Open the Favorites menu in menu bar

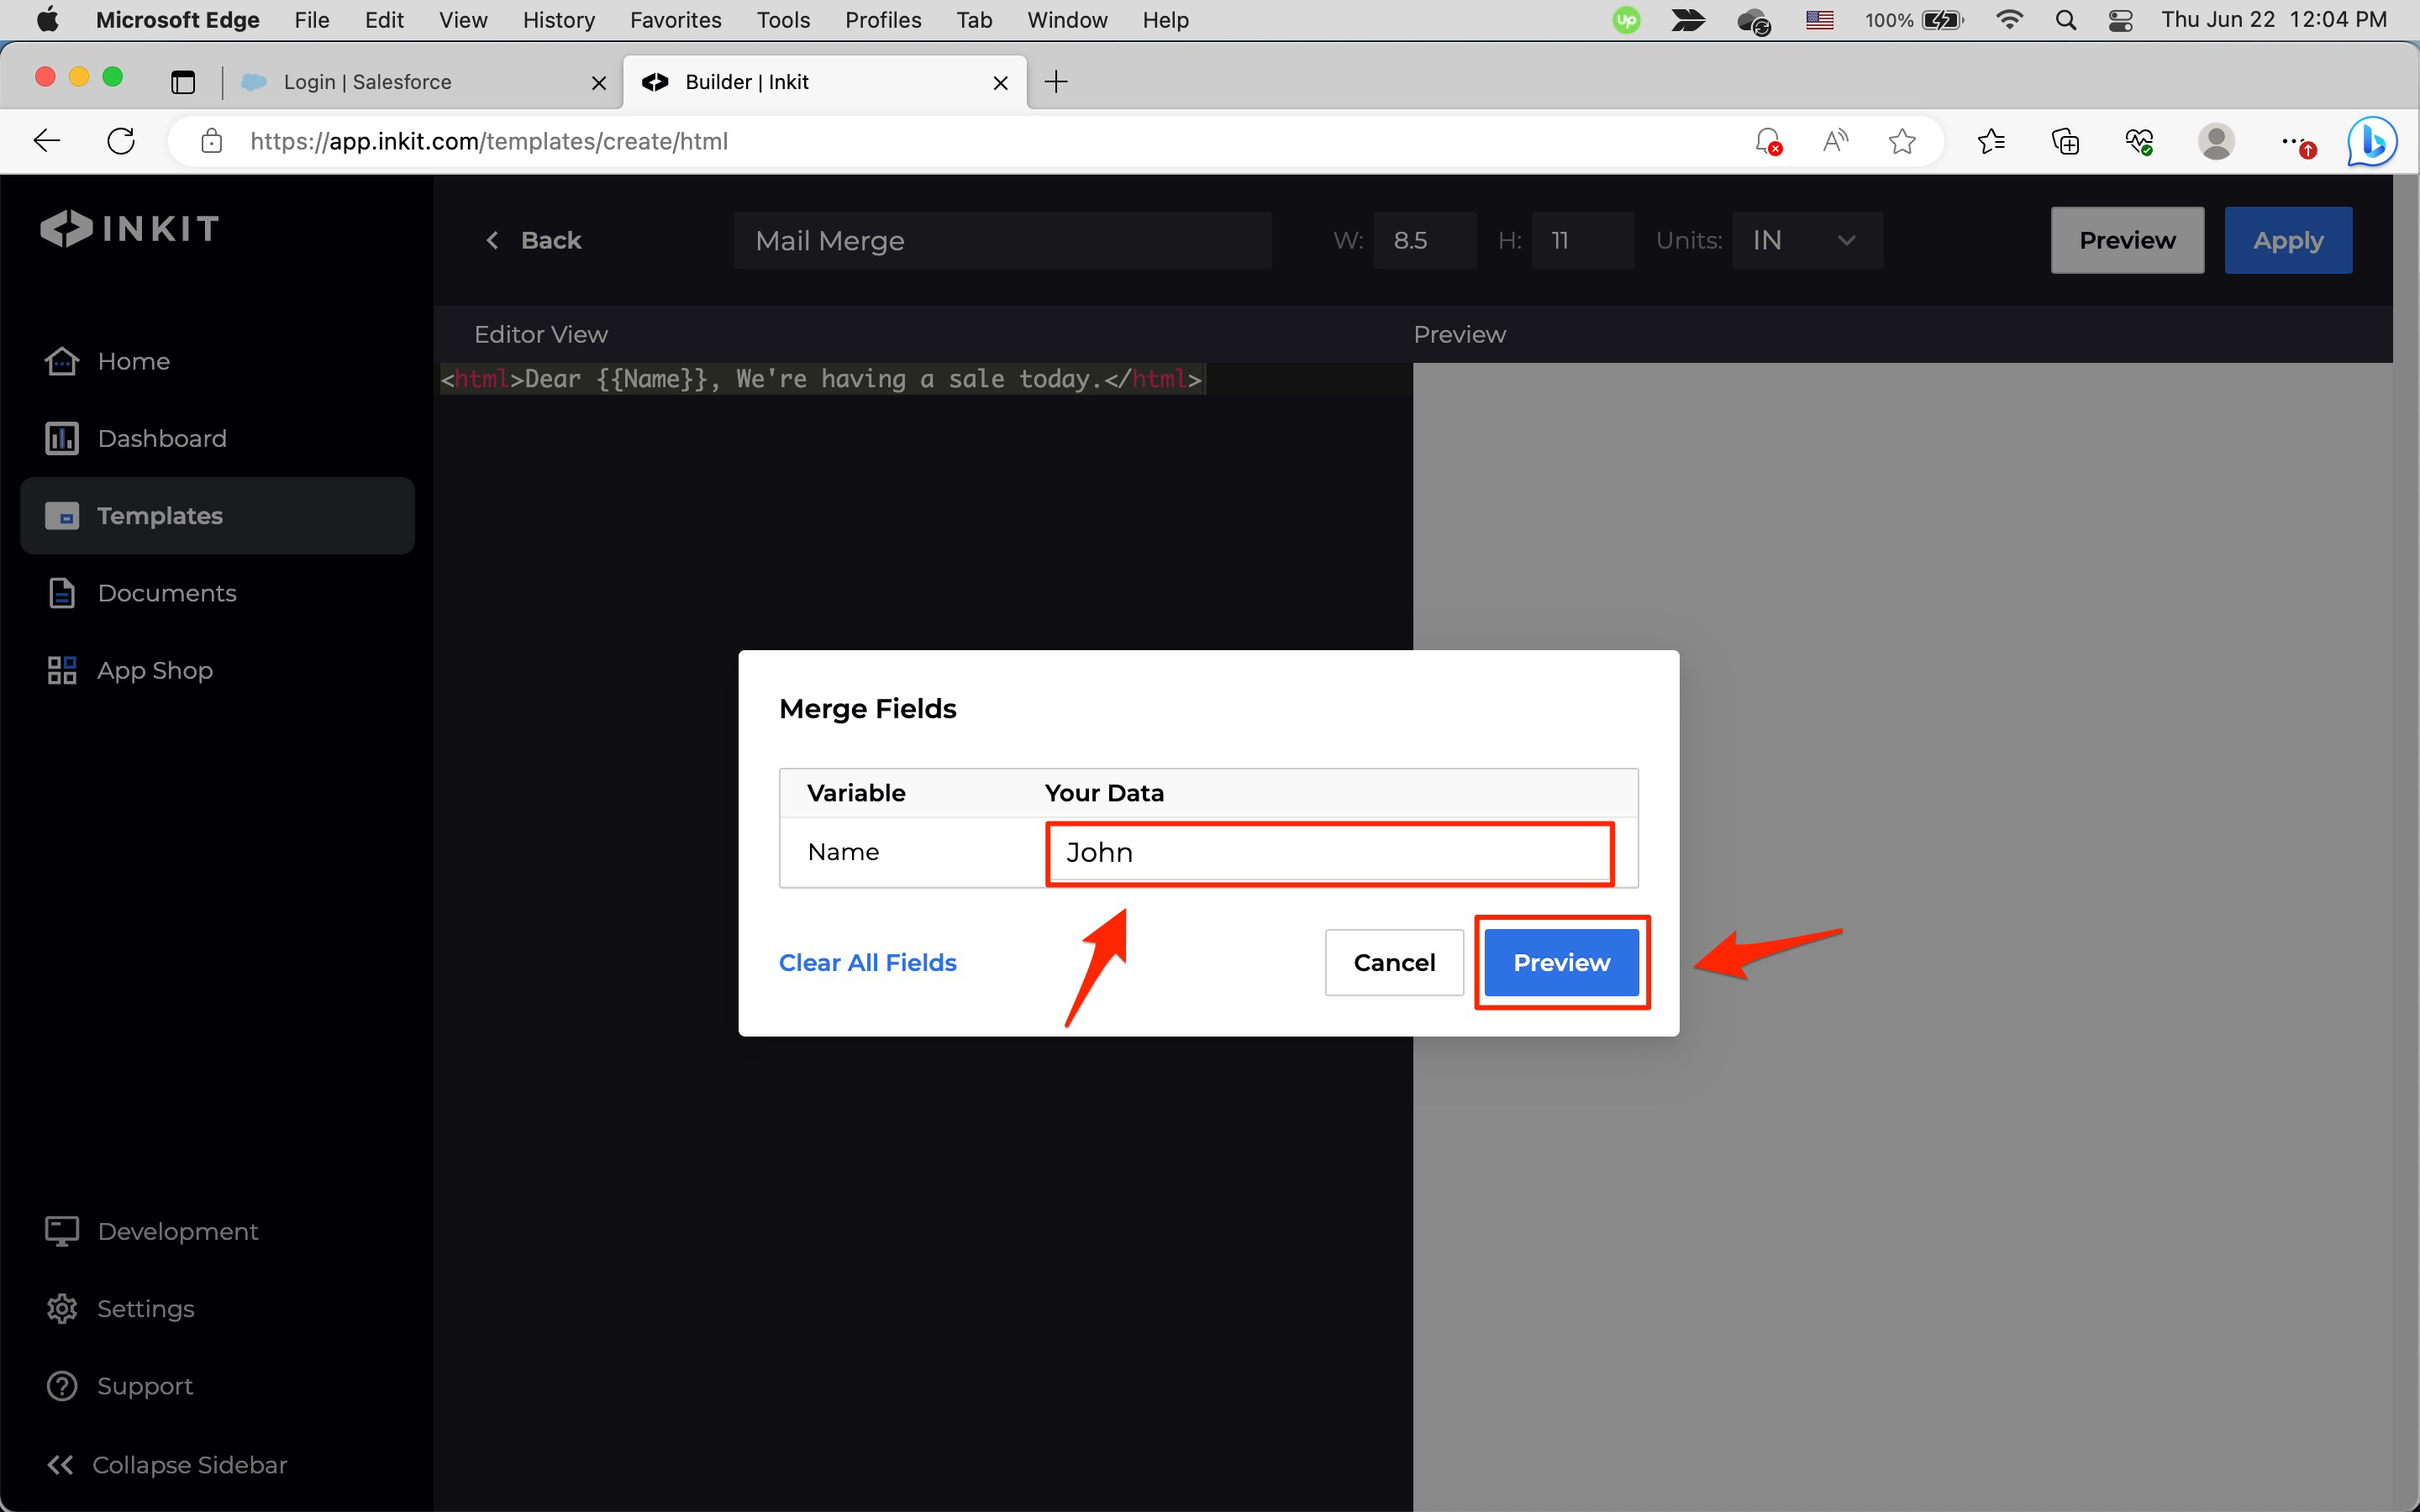click(675, 20)
